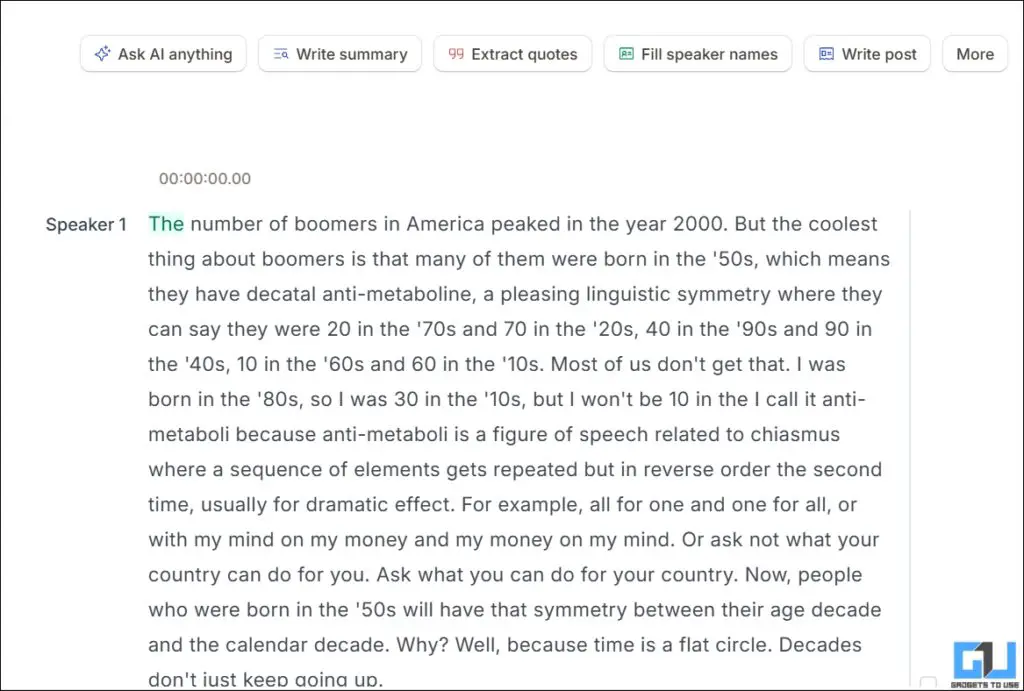Screen dimensions: 1024x691
Task: Click the Write post document icon
Action: click(826, 54)
